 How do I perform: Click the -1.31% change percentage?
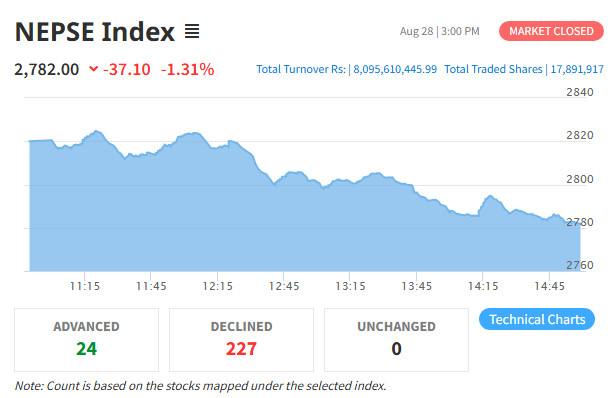[x=187, y=70]
